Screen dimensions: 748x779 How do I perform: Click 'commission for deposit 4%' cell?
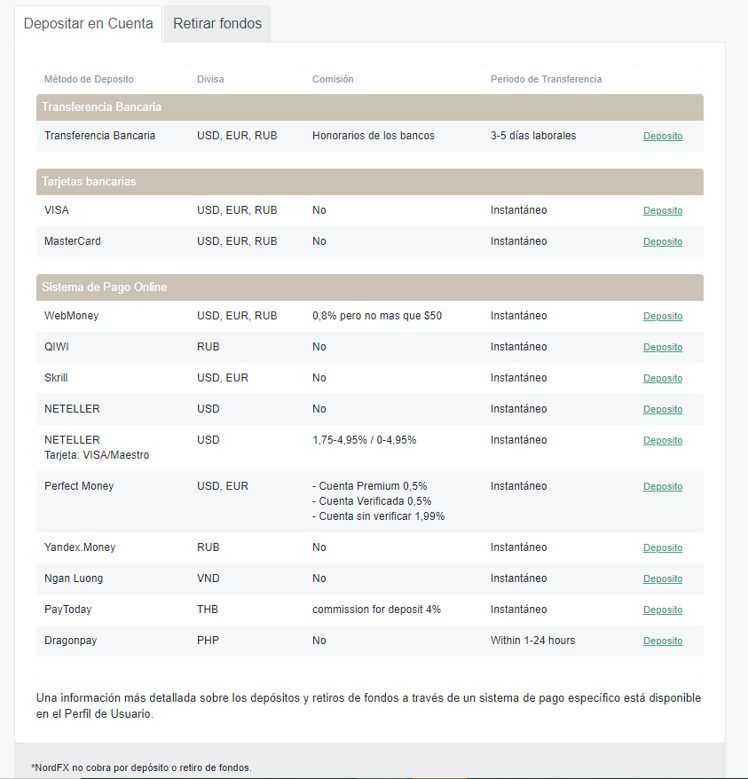376,609
